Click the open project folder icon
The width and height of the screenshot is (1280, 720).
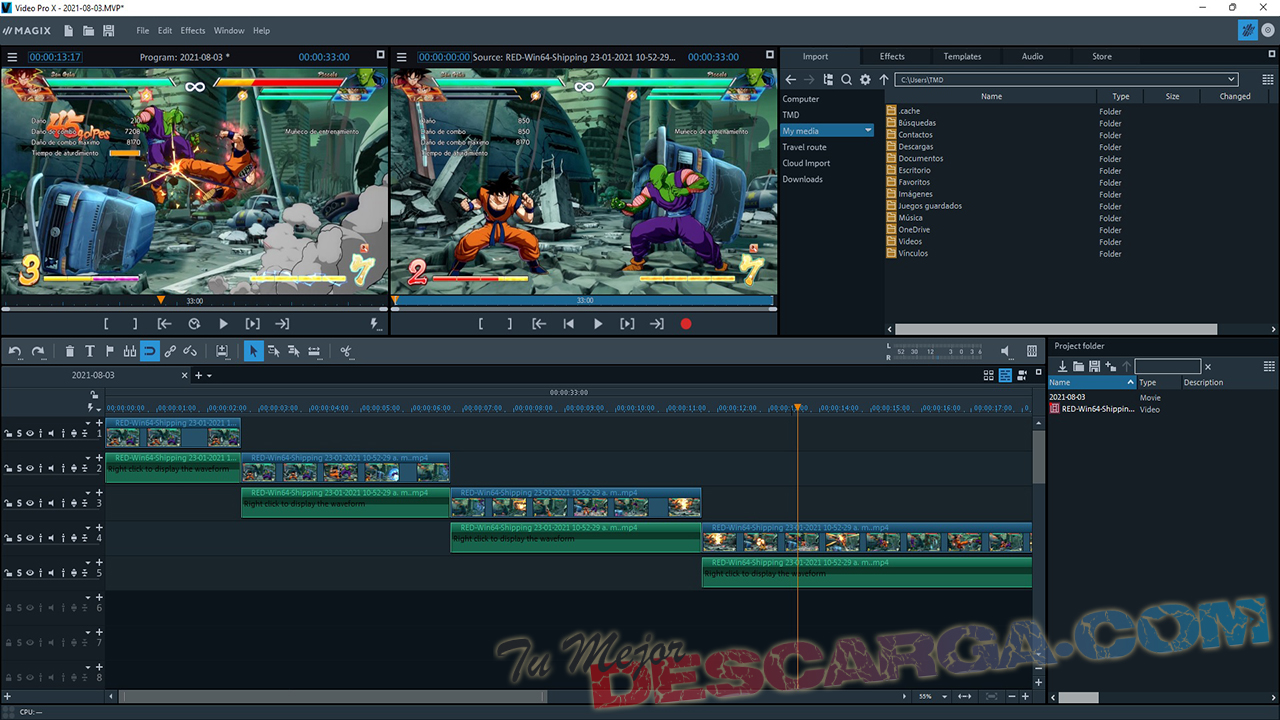click(88, 31)
